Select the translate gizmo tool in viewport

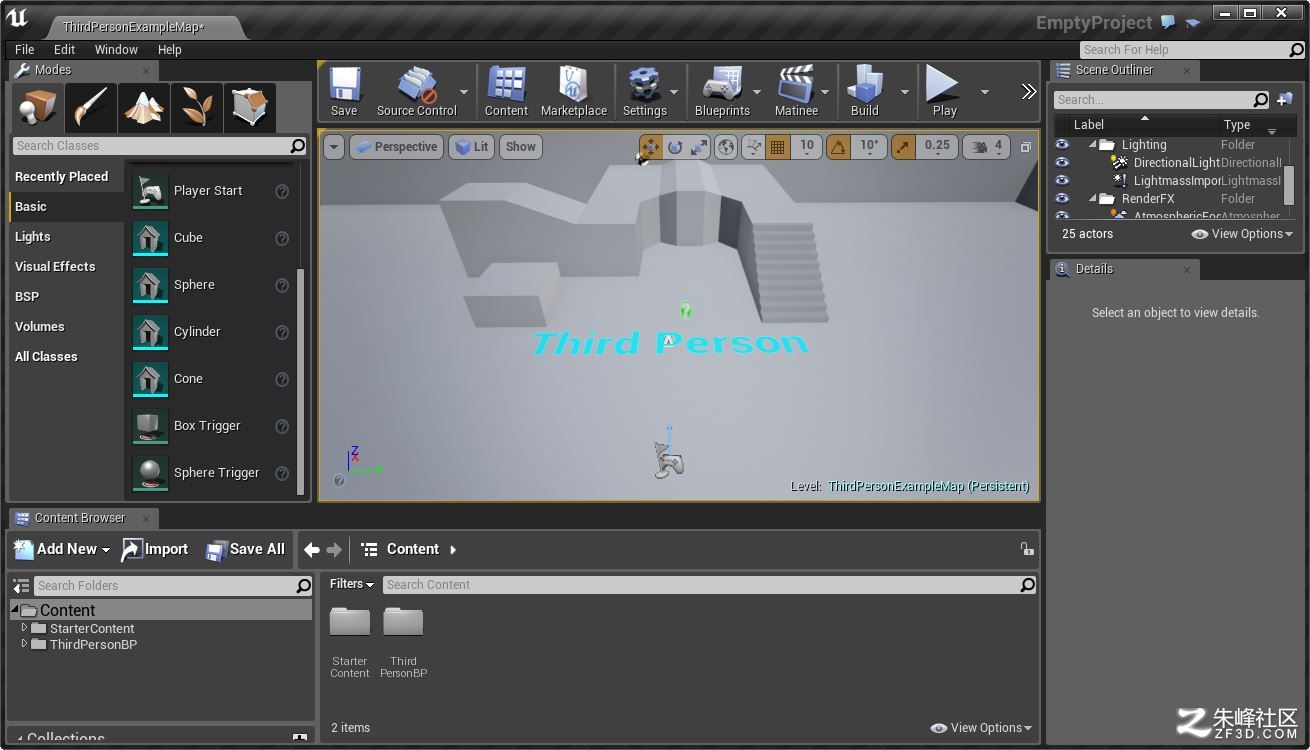[x=651, y=147]
